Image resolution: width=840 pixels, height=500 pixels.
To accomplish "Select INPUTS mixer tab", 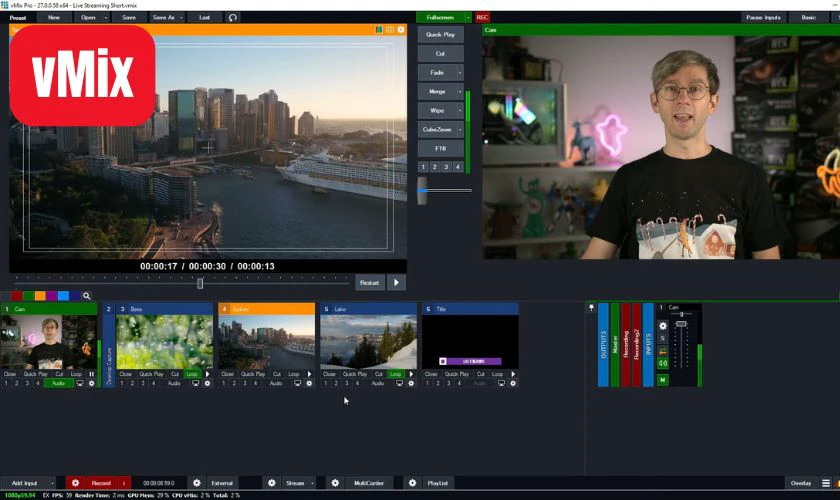I will [648, 345].
